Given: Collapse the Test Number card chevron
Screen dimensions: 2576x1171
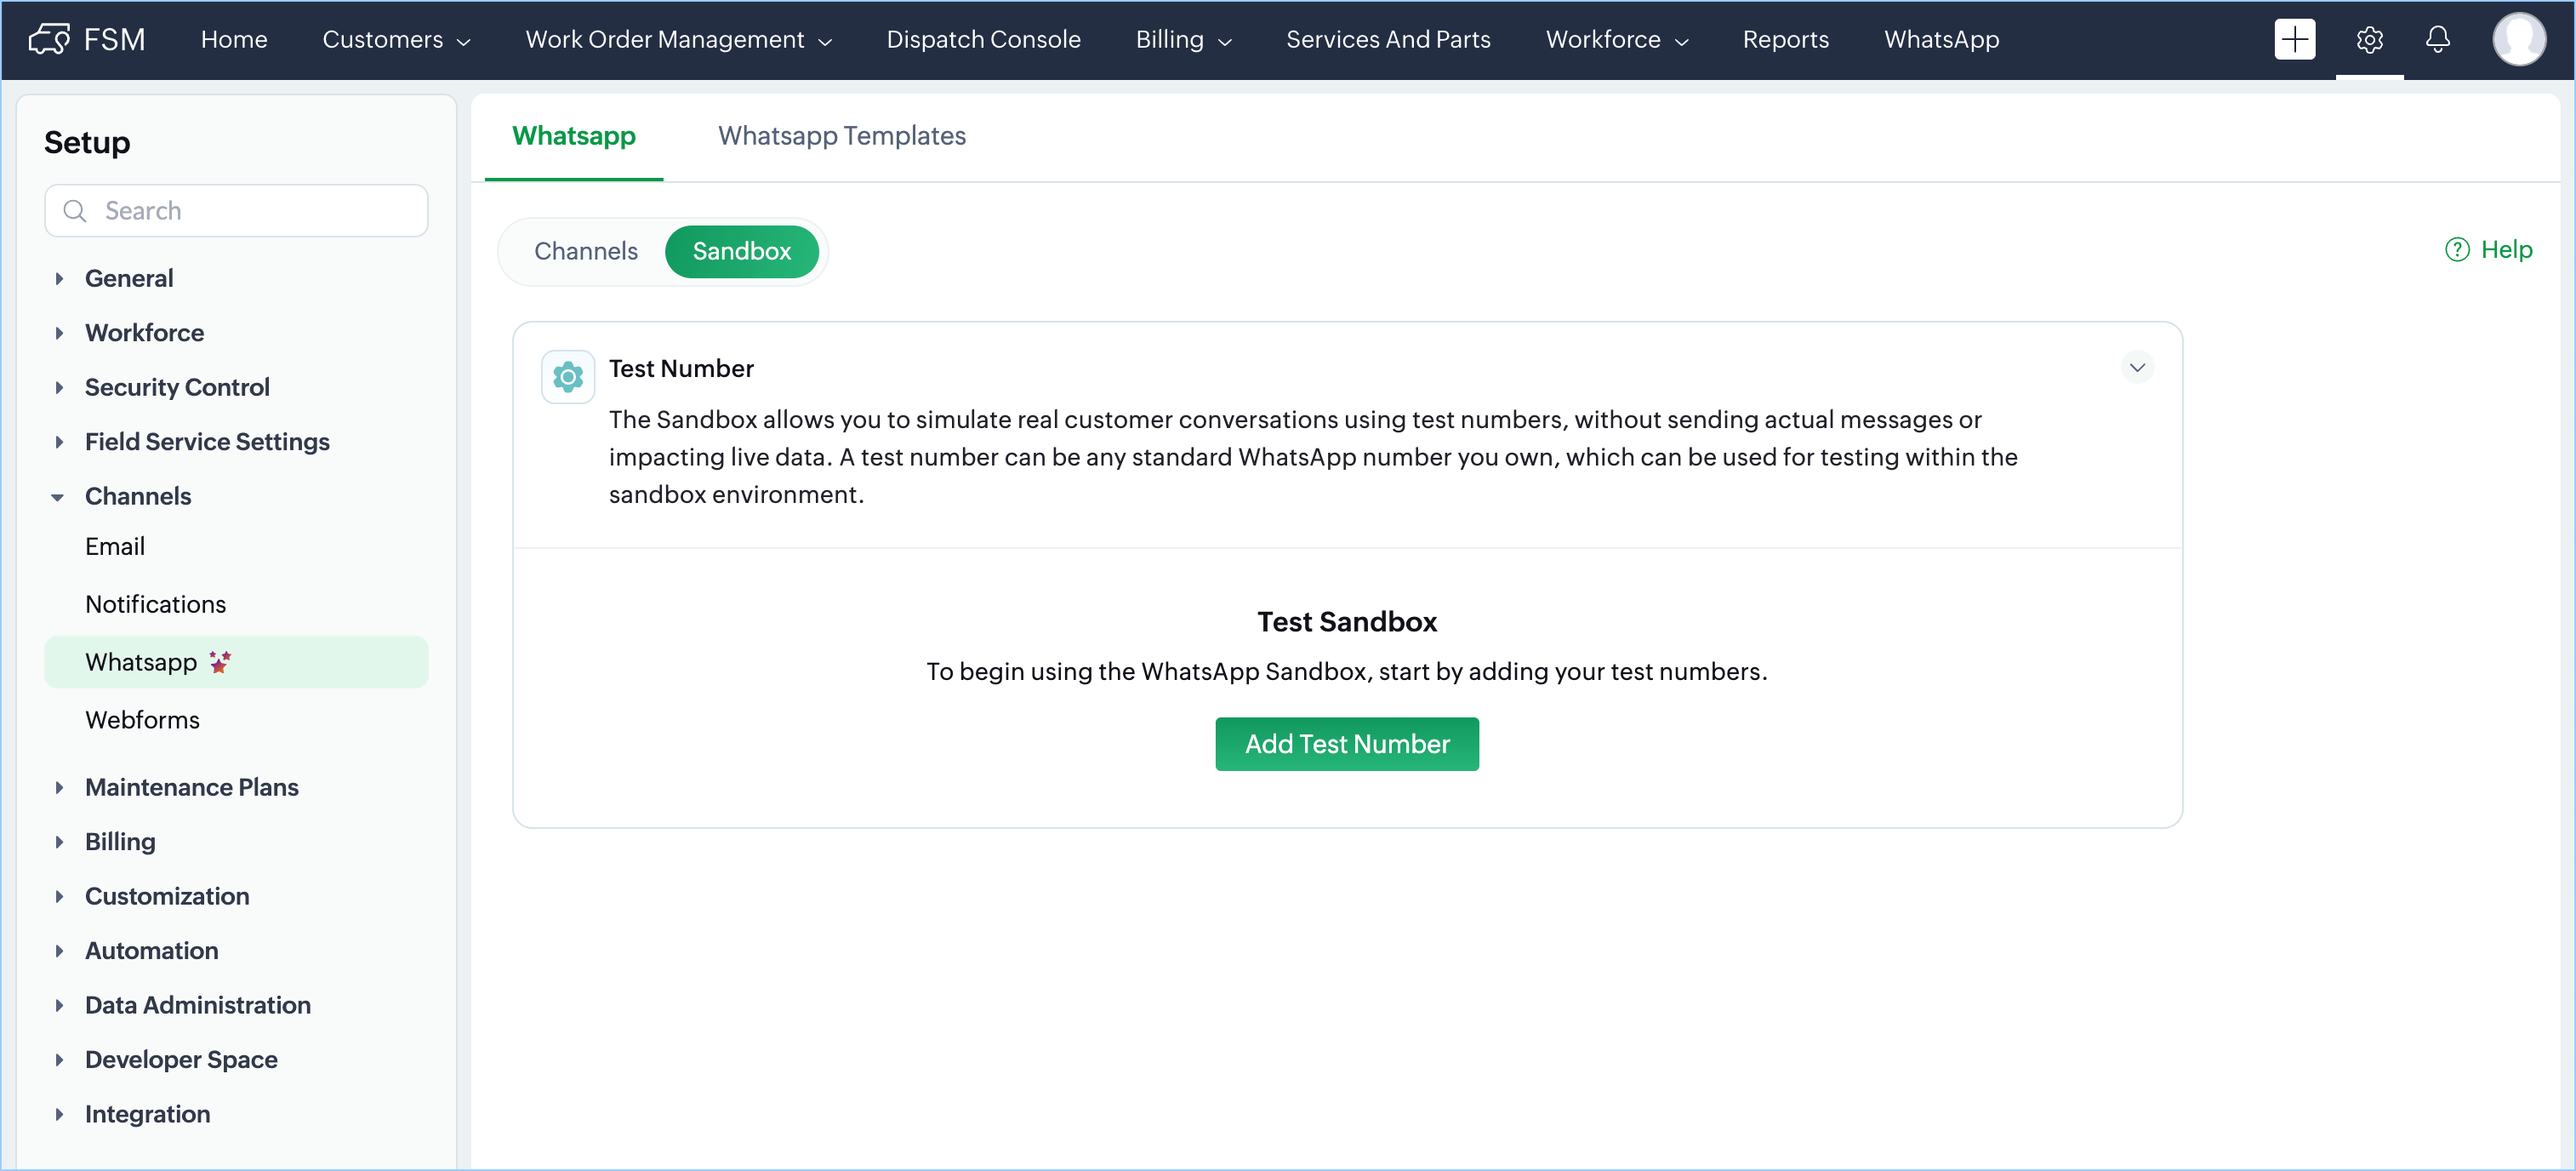Looking at the screenshot, I should point(2136,367).
